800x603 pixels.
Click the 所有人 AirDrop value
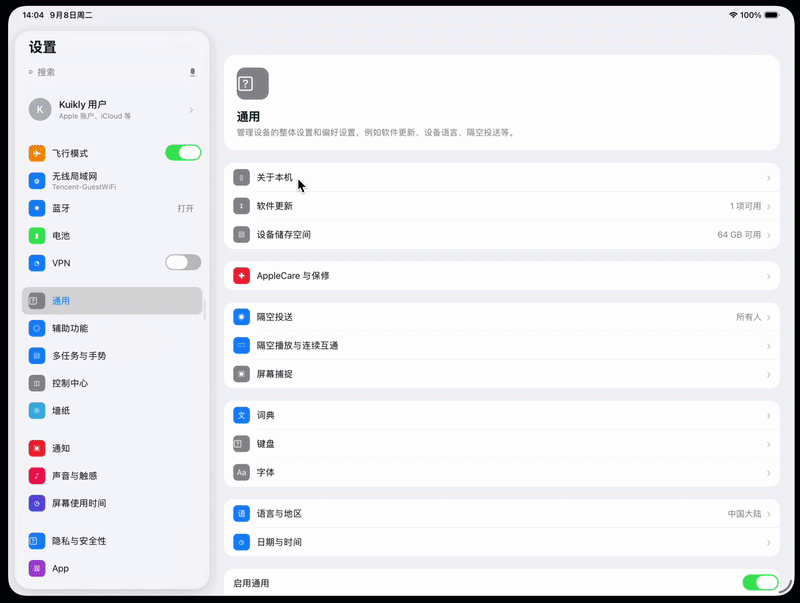click(748, 317)
